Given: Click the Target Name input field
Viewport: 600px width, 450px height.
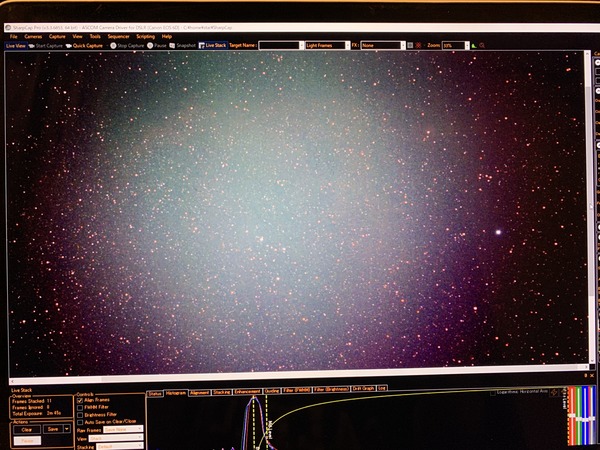Looking at the screenshot, I should tap(279, 46).
